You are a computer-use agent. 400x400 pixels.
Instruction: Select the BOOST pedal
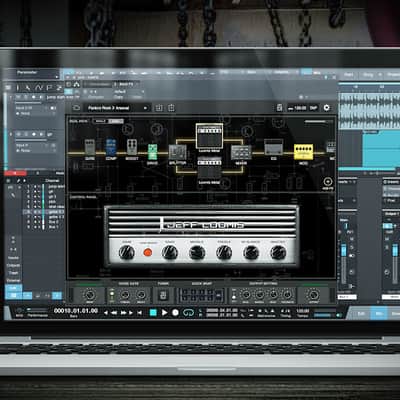pos(132,147)
